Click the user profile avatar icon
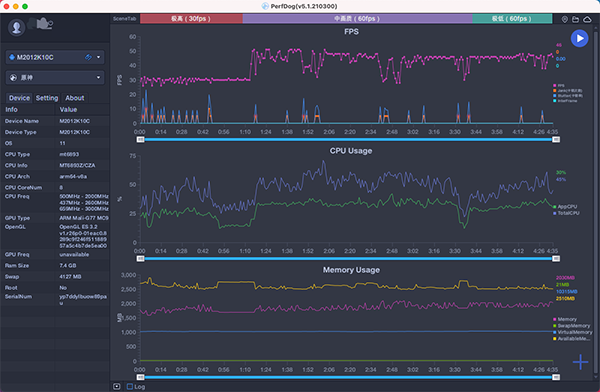 click(x=16, y=27)
